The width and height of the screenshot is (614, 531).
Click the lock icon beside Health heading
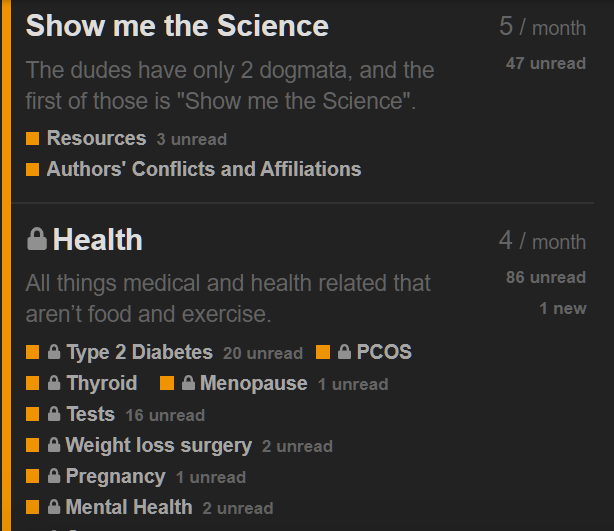click(37, 239)
